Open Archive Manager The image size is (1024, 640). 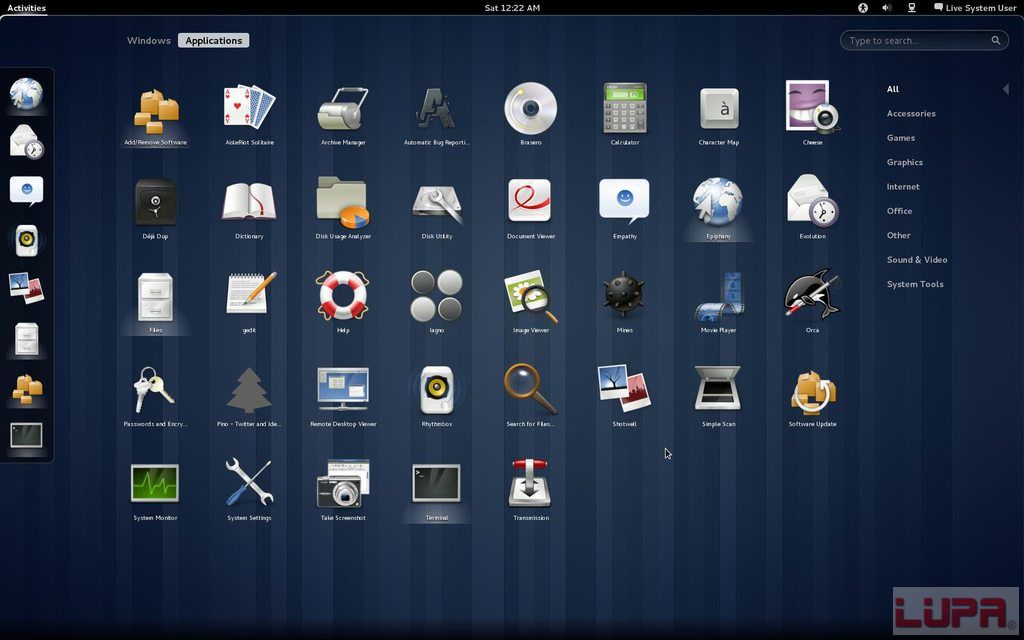pos(343,114)
